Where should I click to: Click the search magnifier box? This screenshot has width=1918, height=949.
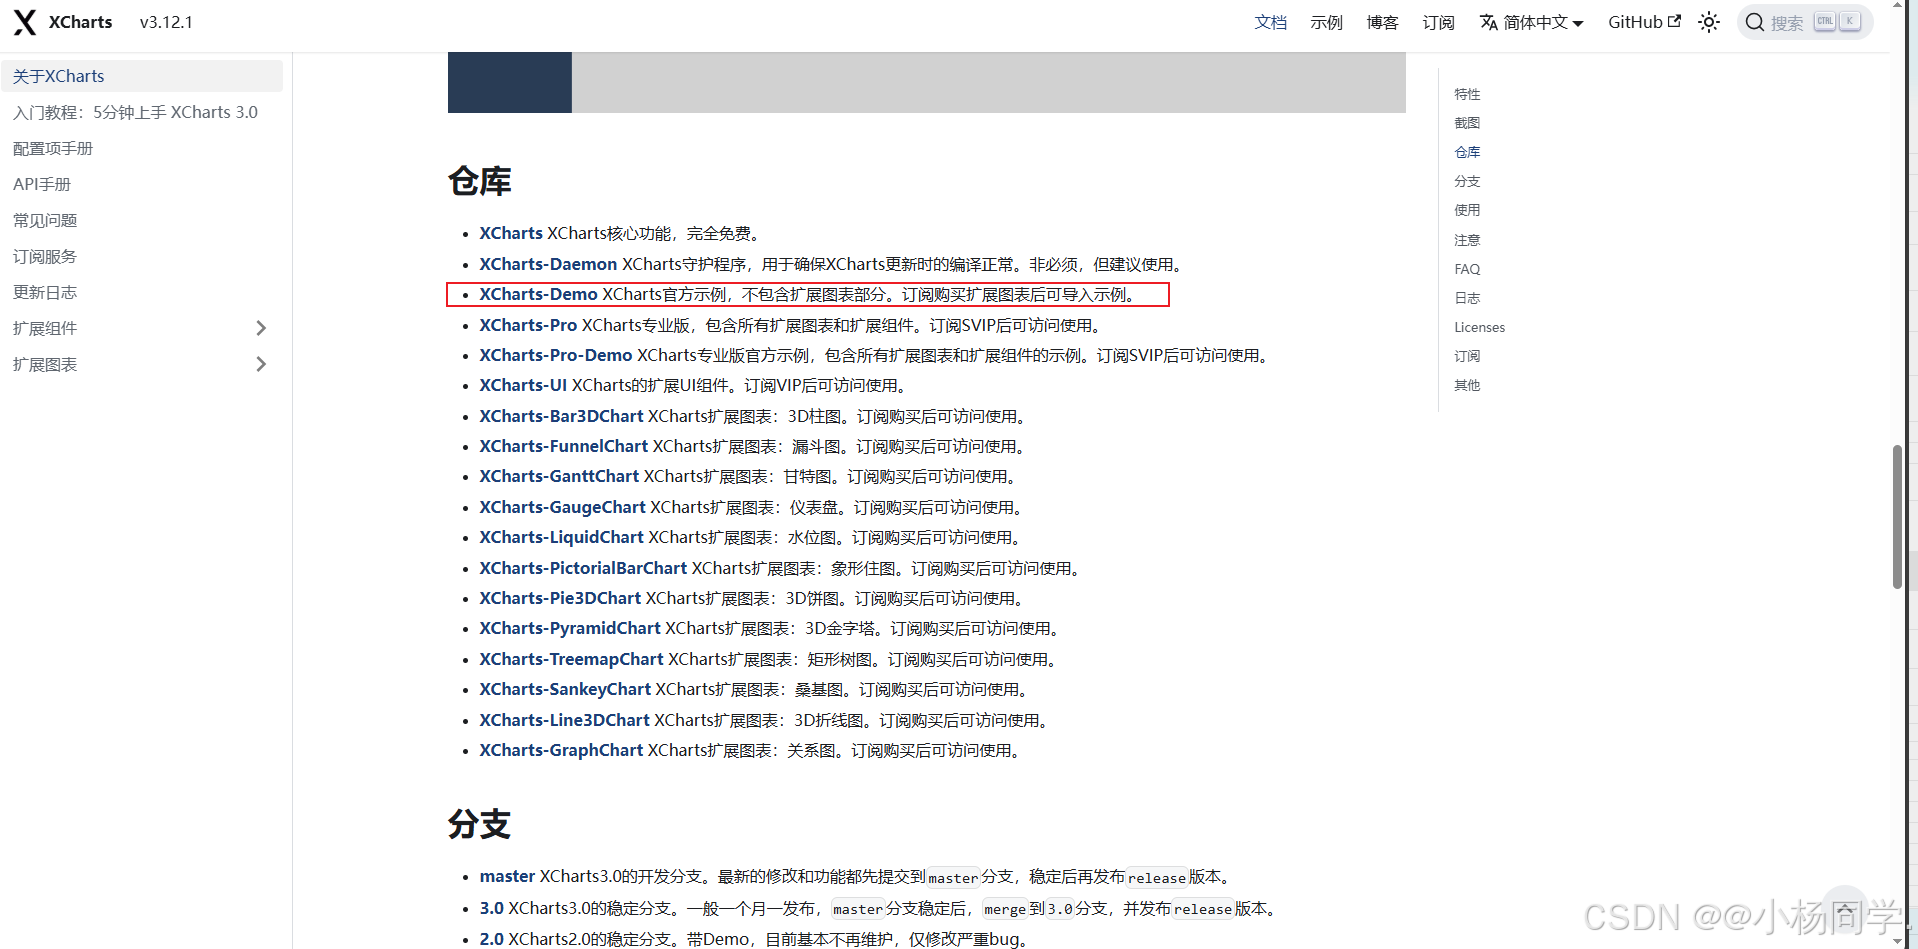coord(1805,22)
